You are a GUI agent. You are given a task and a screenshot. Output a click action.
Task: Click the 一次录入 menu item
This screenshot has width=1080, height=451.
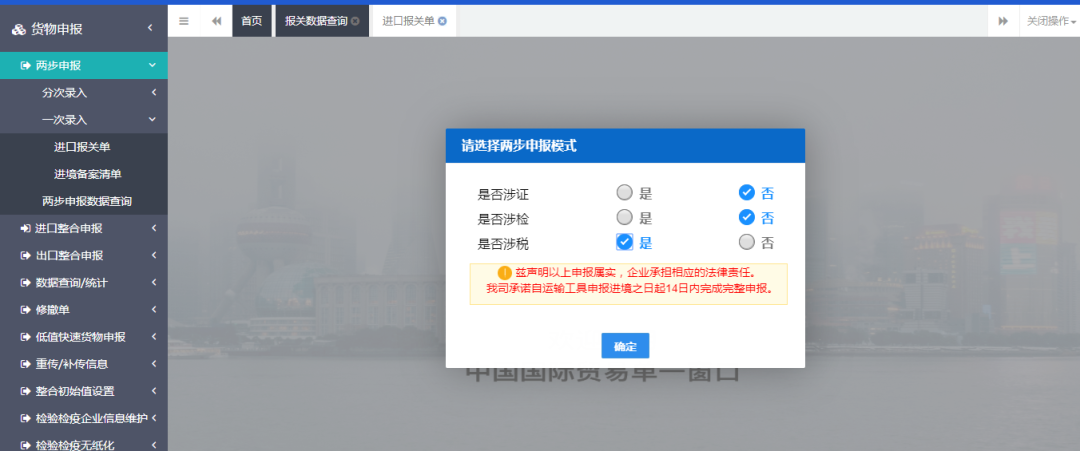pos(65,120)
